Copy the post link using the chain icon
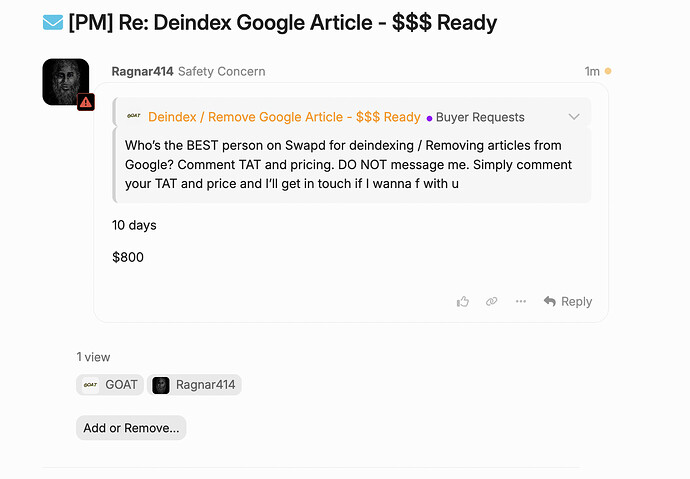The height and width of the screenshot is (479, 690). (491, 301)
